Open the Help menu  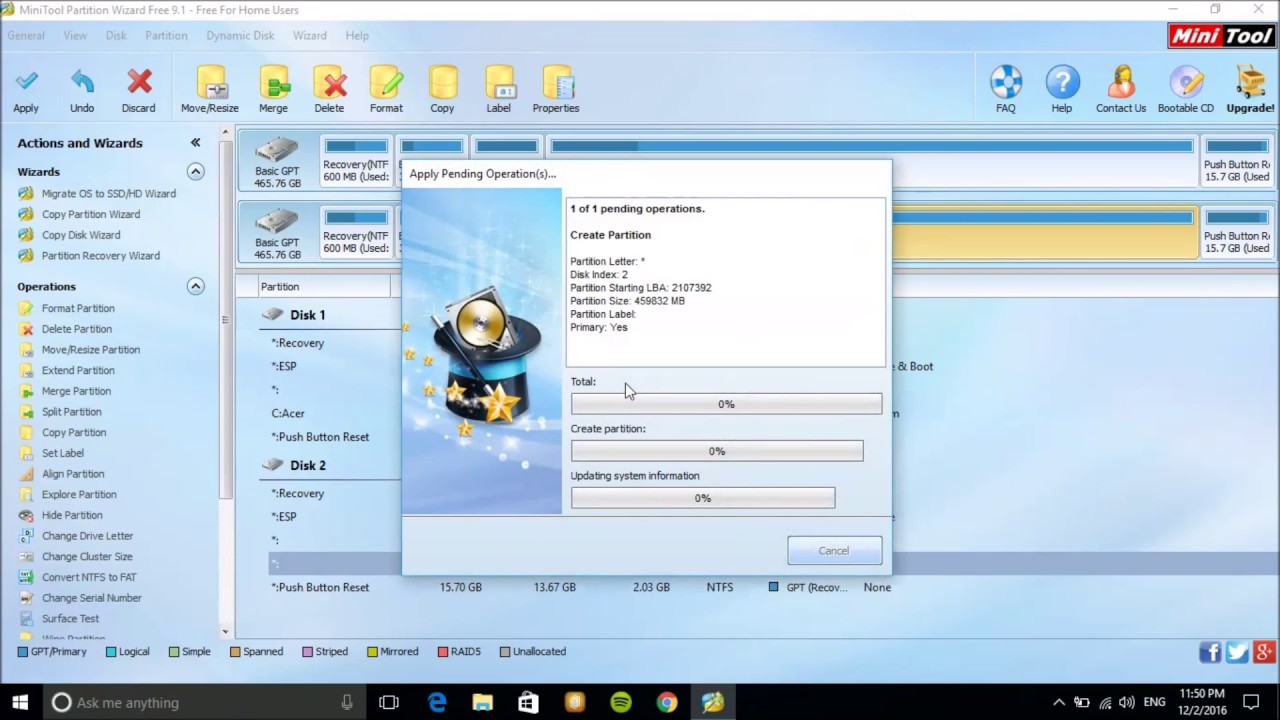(x=357, y=35)
